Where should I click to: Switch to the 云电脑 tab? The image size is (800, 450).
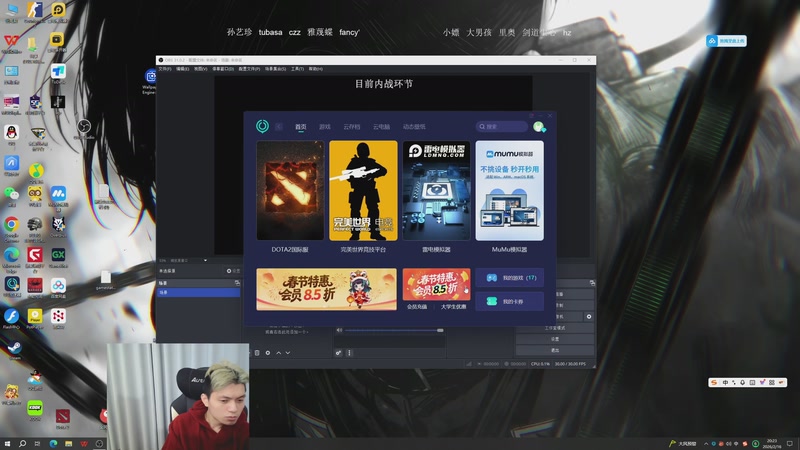pyautogui.click(x=381, y=127)
